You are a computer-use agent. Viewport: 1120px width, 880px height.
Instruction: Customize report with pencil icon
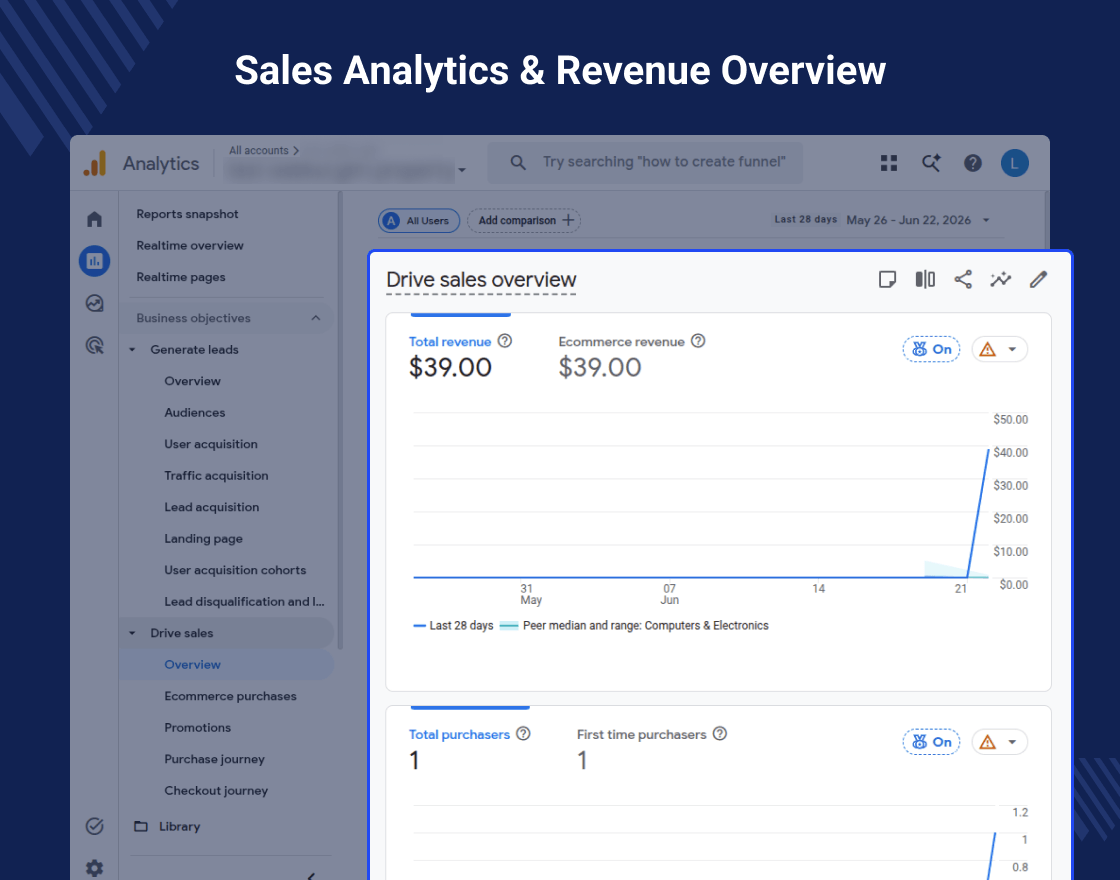1039,279
